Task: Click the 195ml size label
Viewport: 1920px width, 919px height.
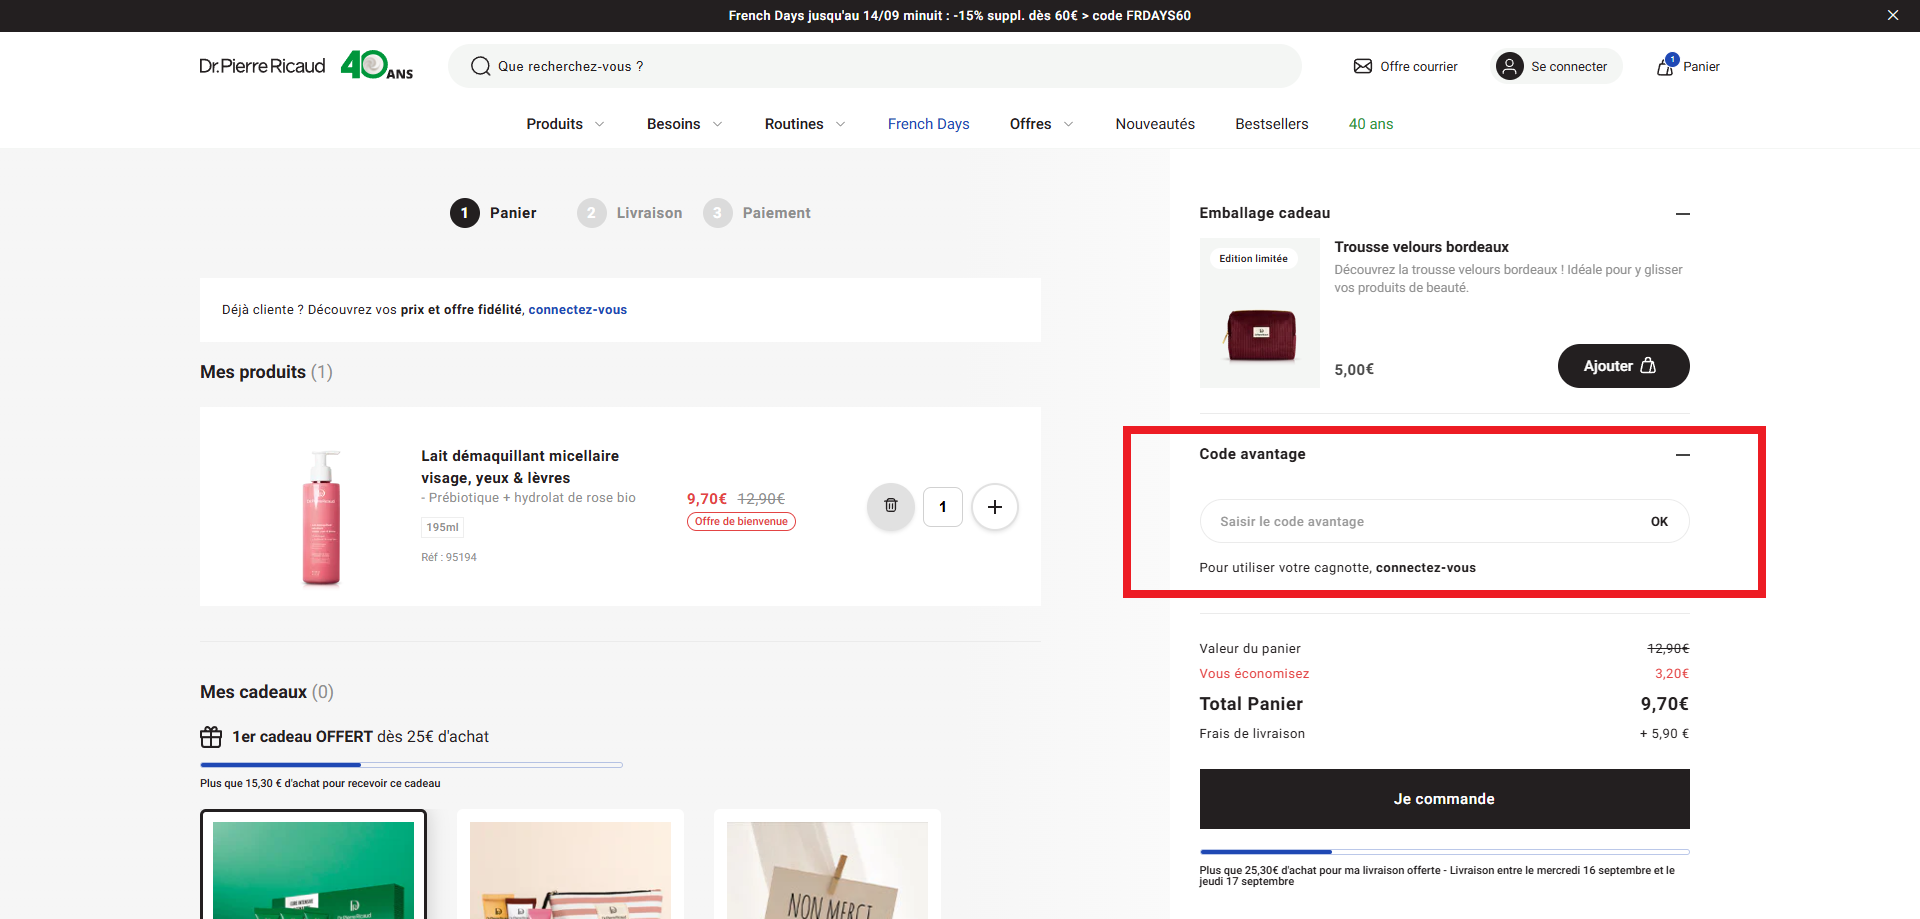Action: click(442, 527)
